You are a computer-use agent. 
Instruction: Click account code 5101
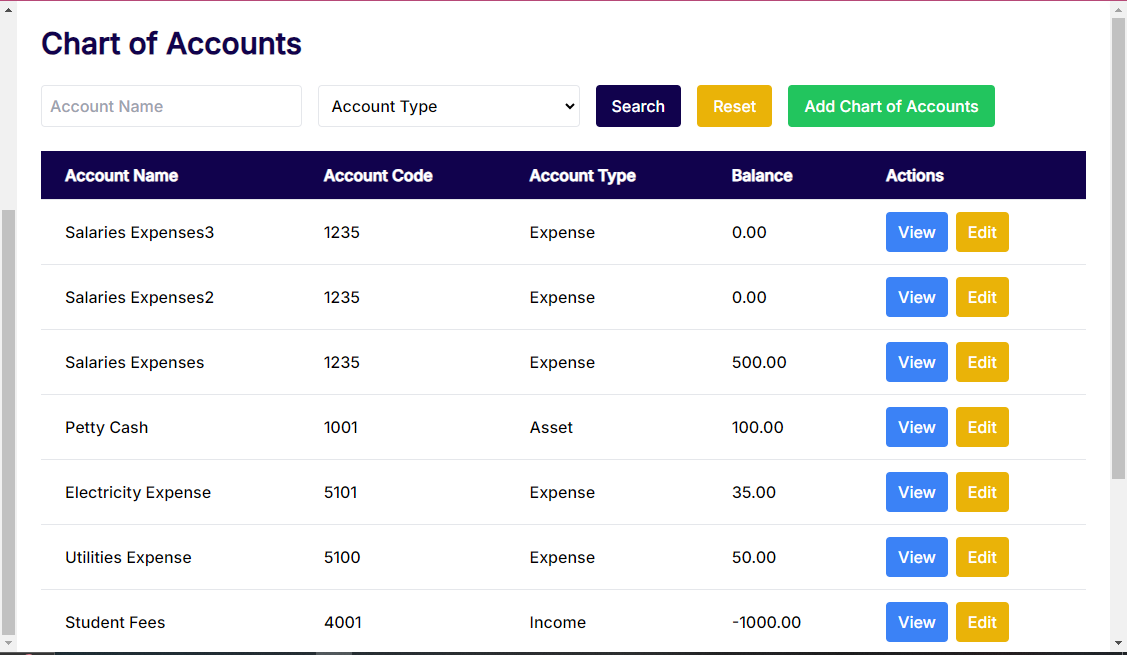click(340, 493)
